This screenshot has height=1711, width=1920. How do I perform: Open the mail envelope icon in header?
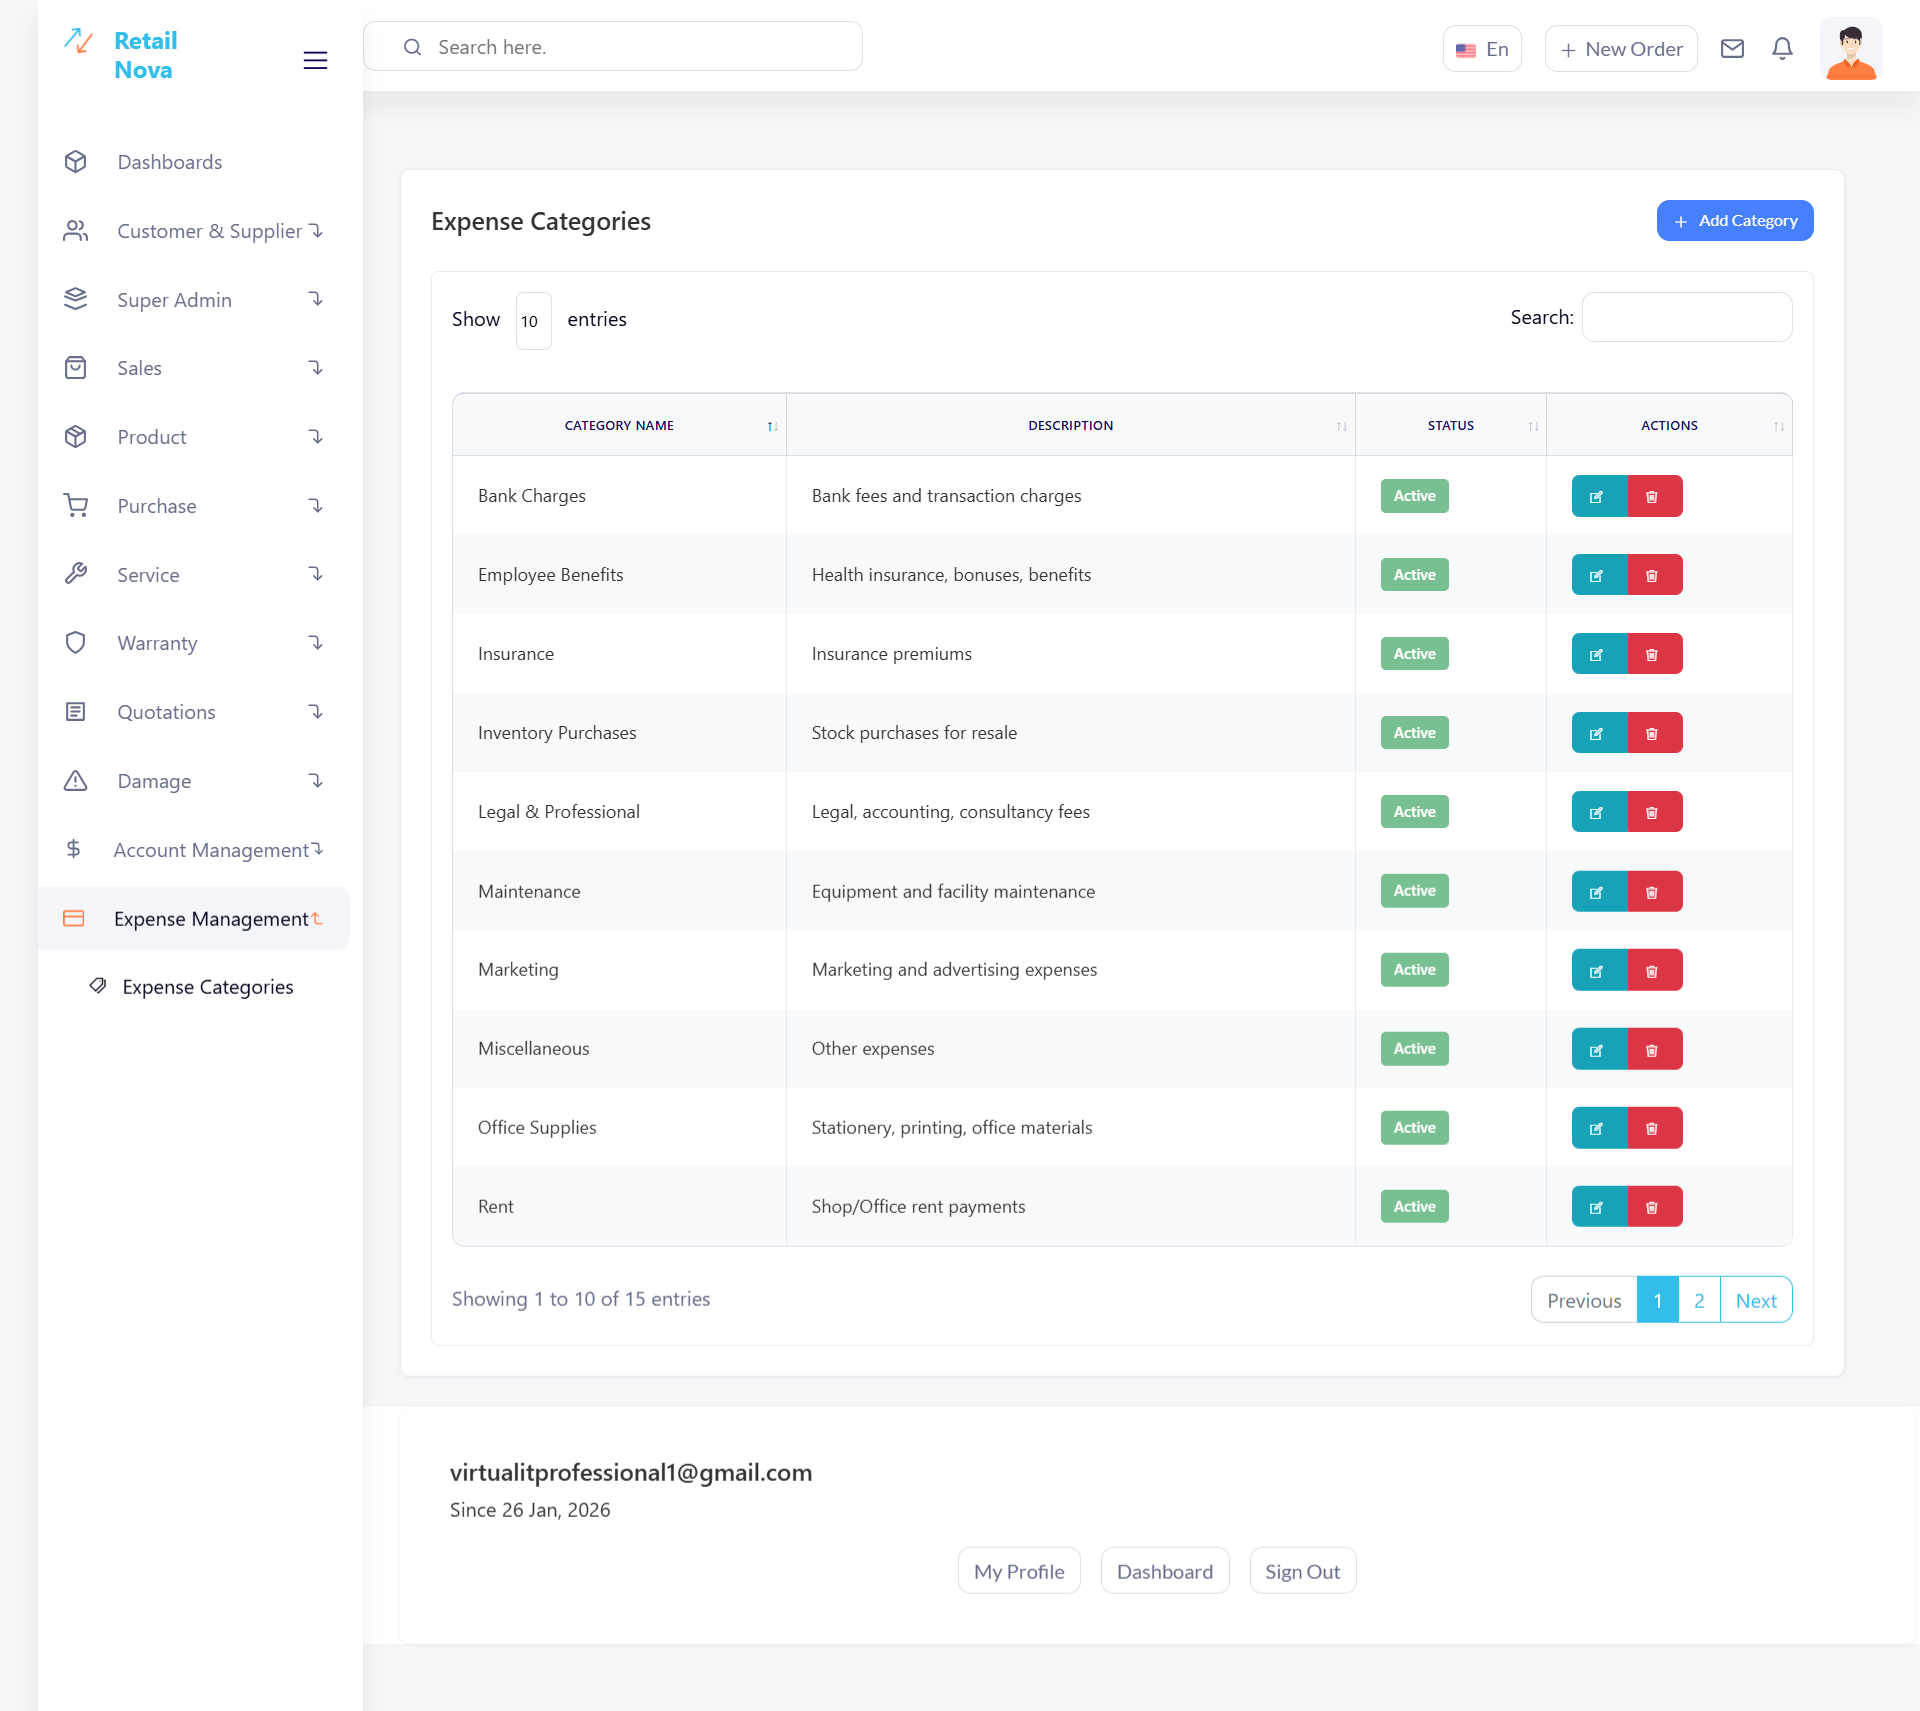point(1732,48)
